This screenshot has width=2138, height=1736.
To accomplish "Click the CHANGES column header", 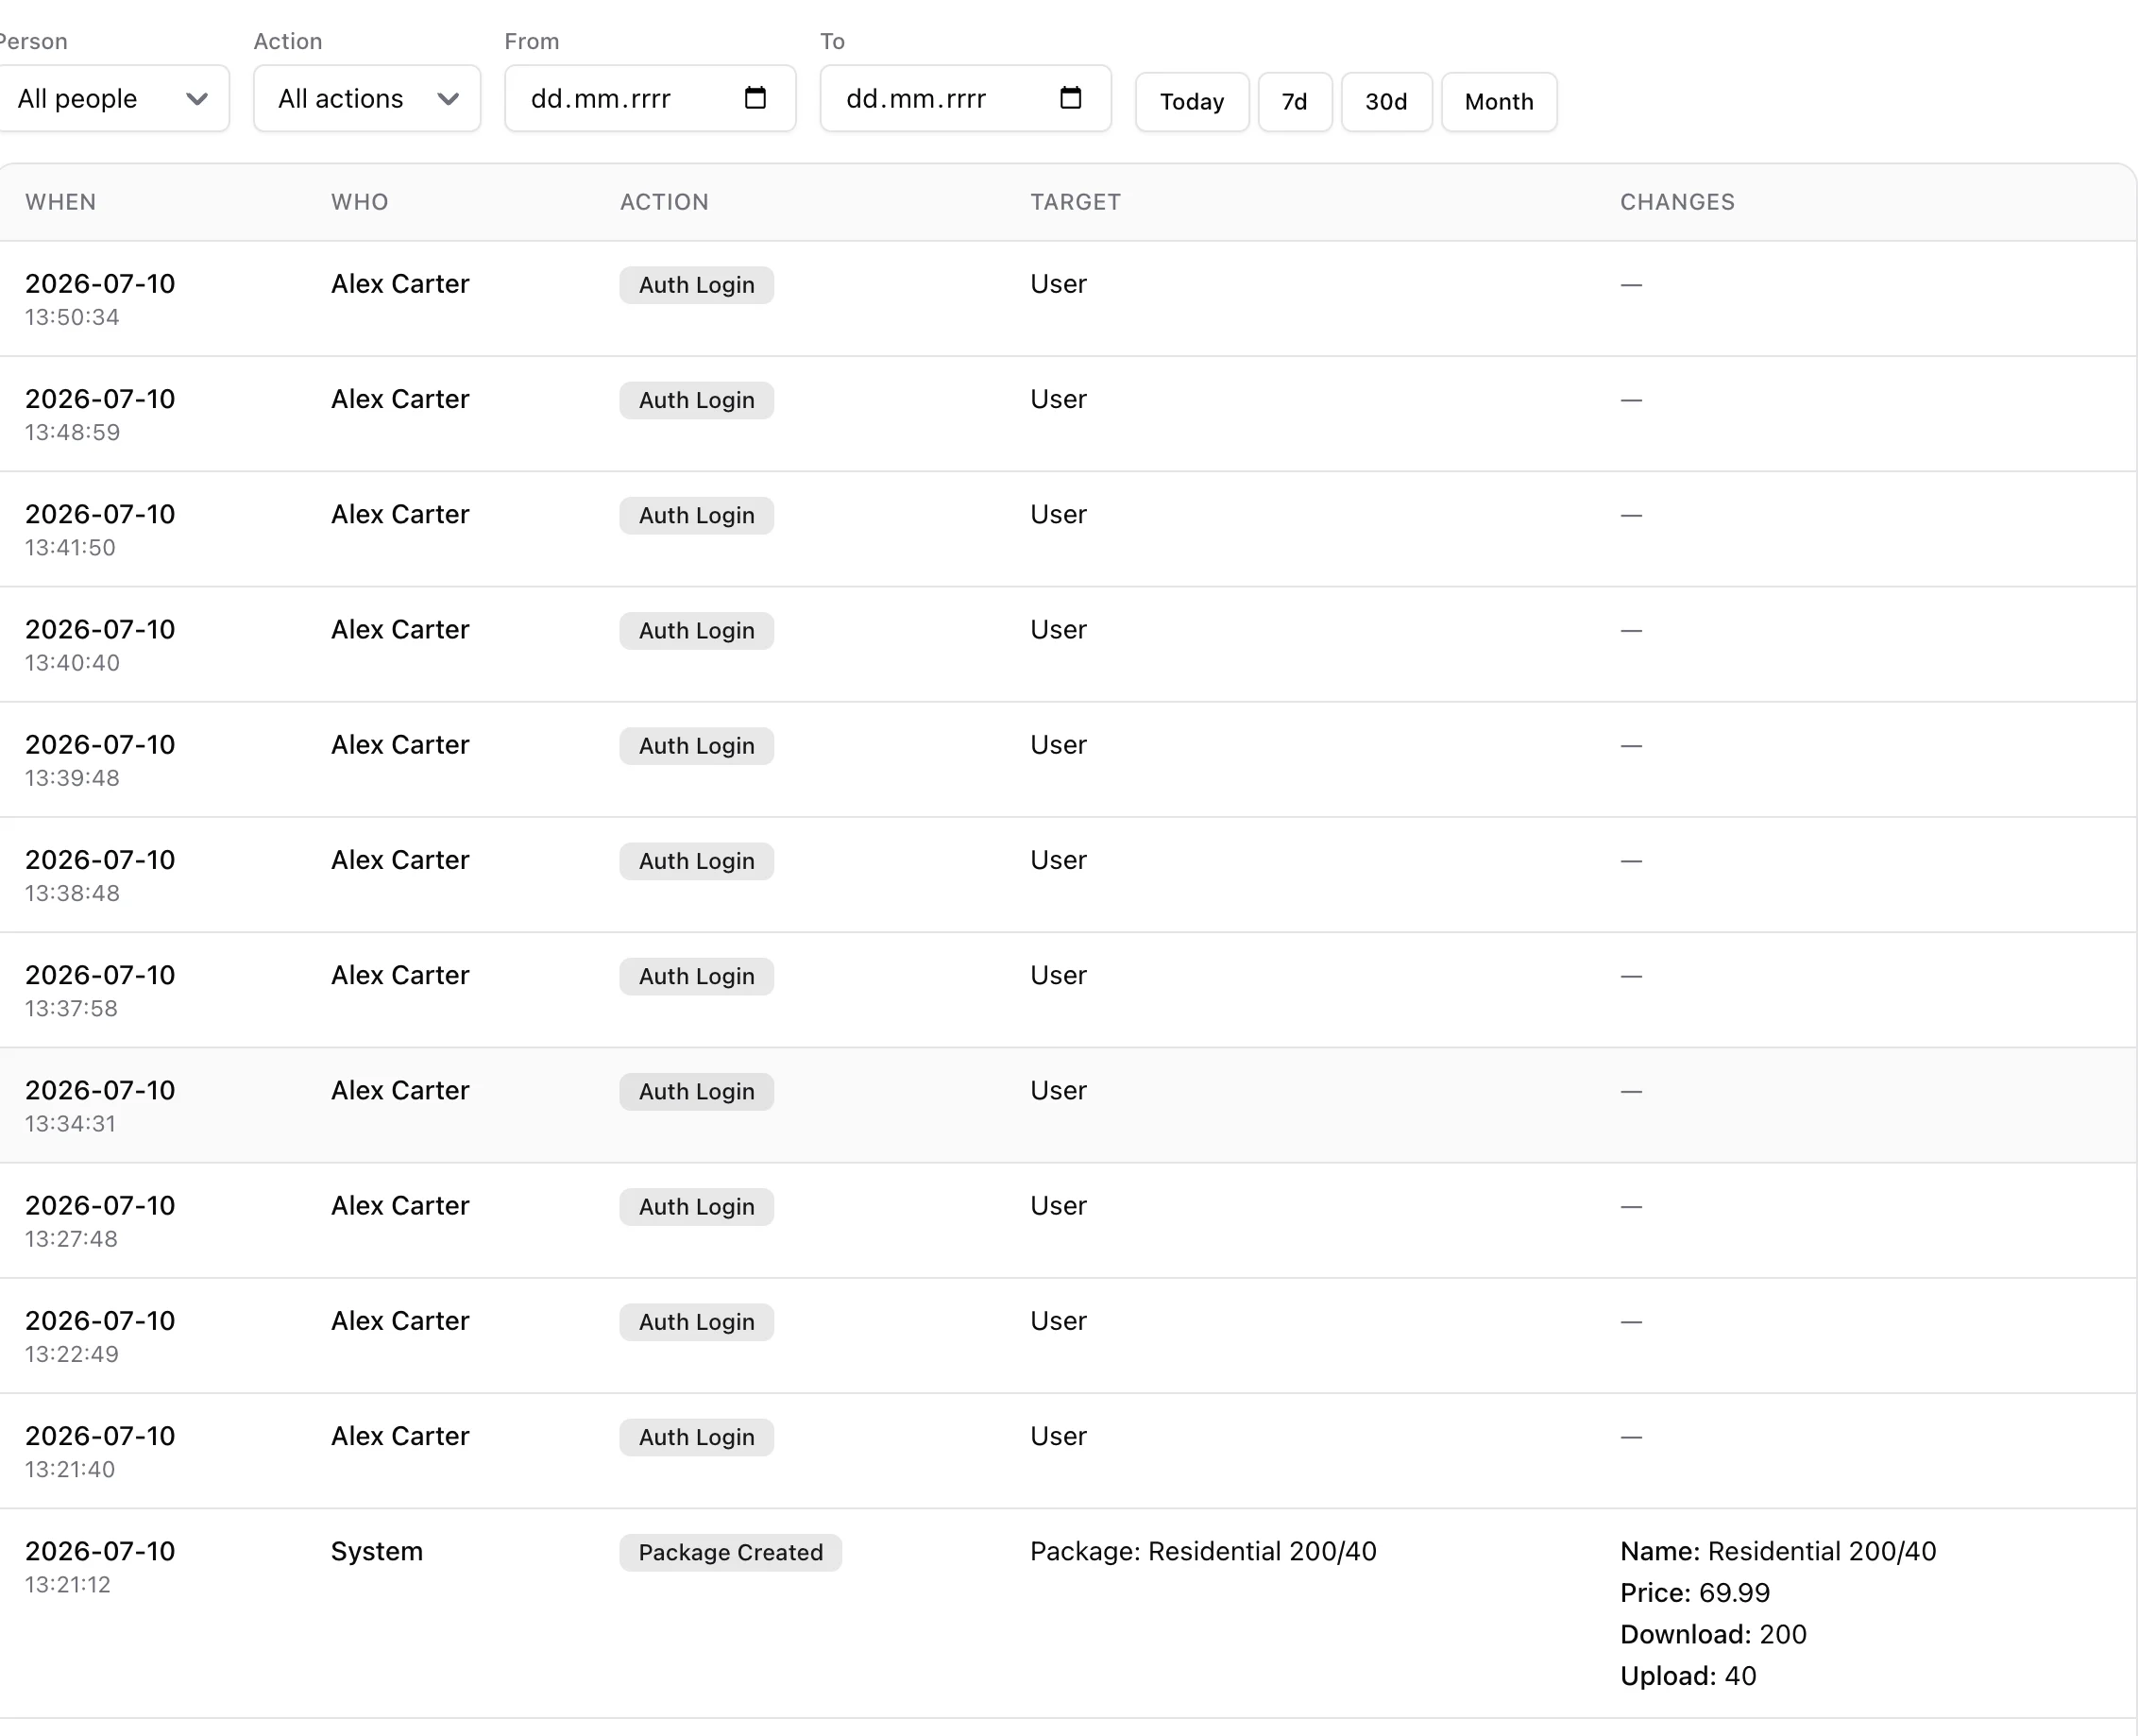I will click(1677, 202).
